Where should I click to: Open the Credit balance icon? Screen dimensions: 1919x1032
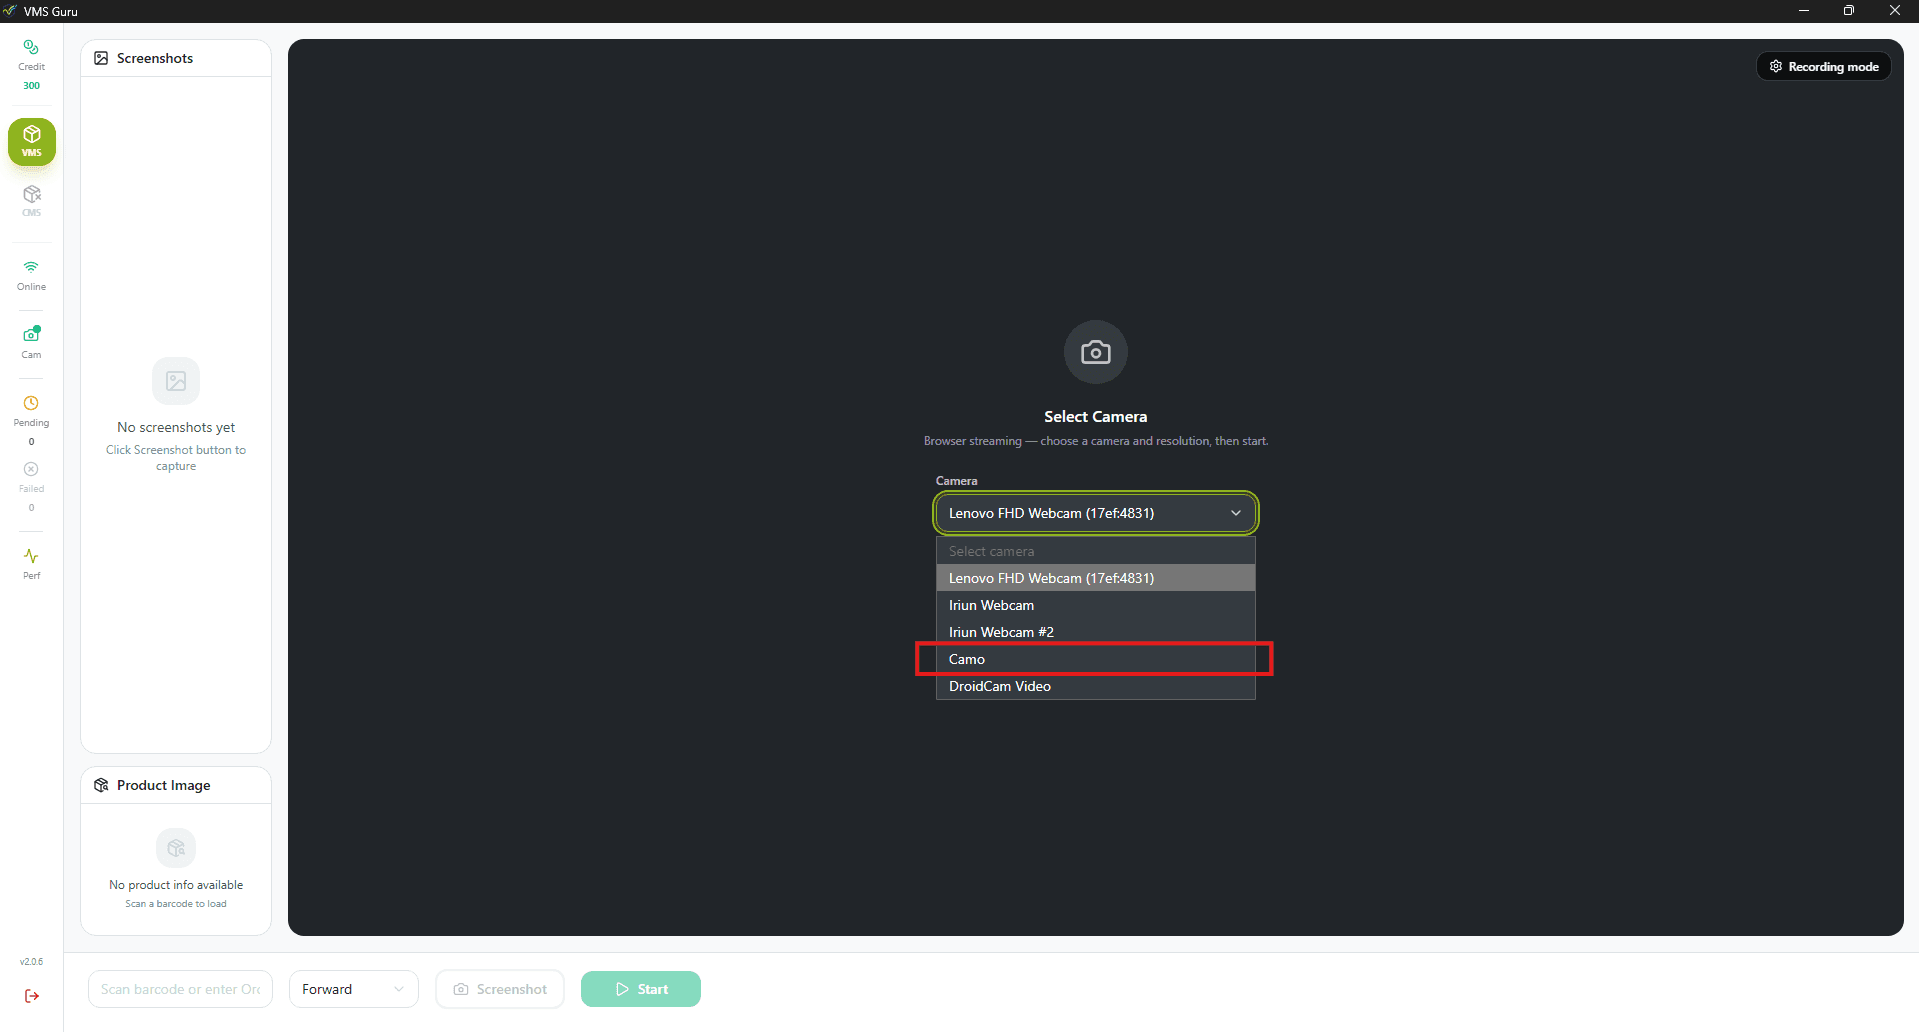31,47
